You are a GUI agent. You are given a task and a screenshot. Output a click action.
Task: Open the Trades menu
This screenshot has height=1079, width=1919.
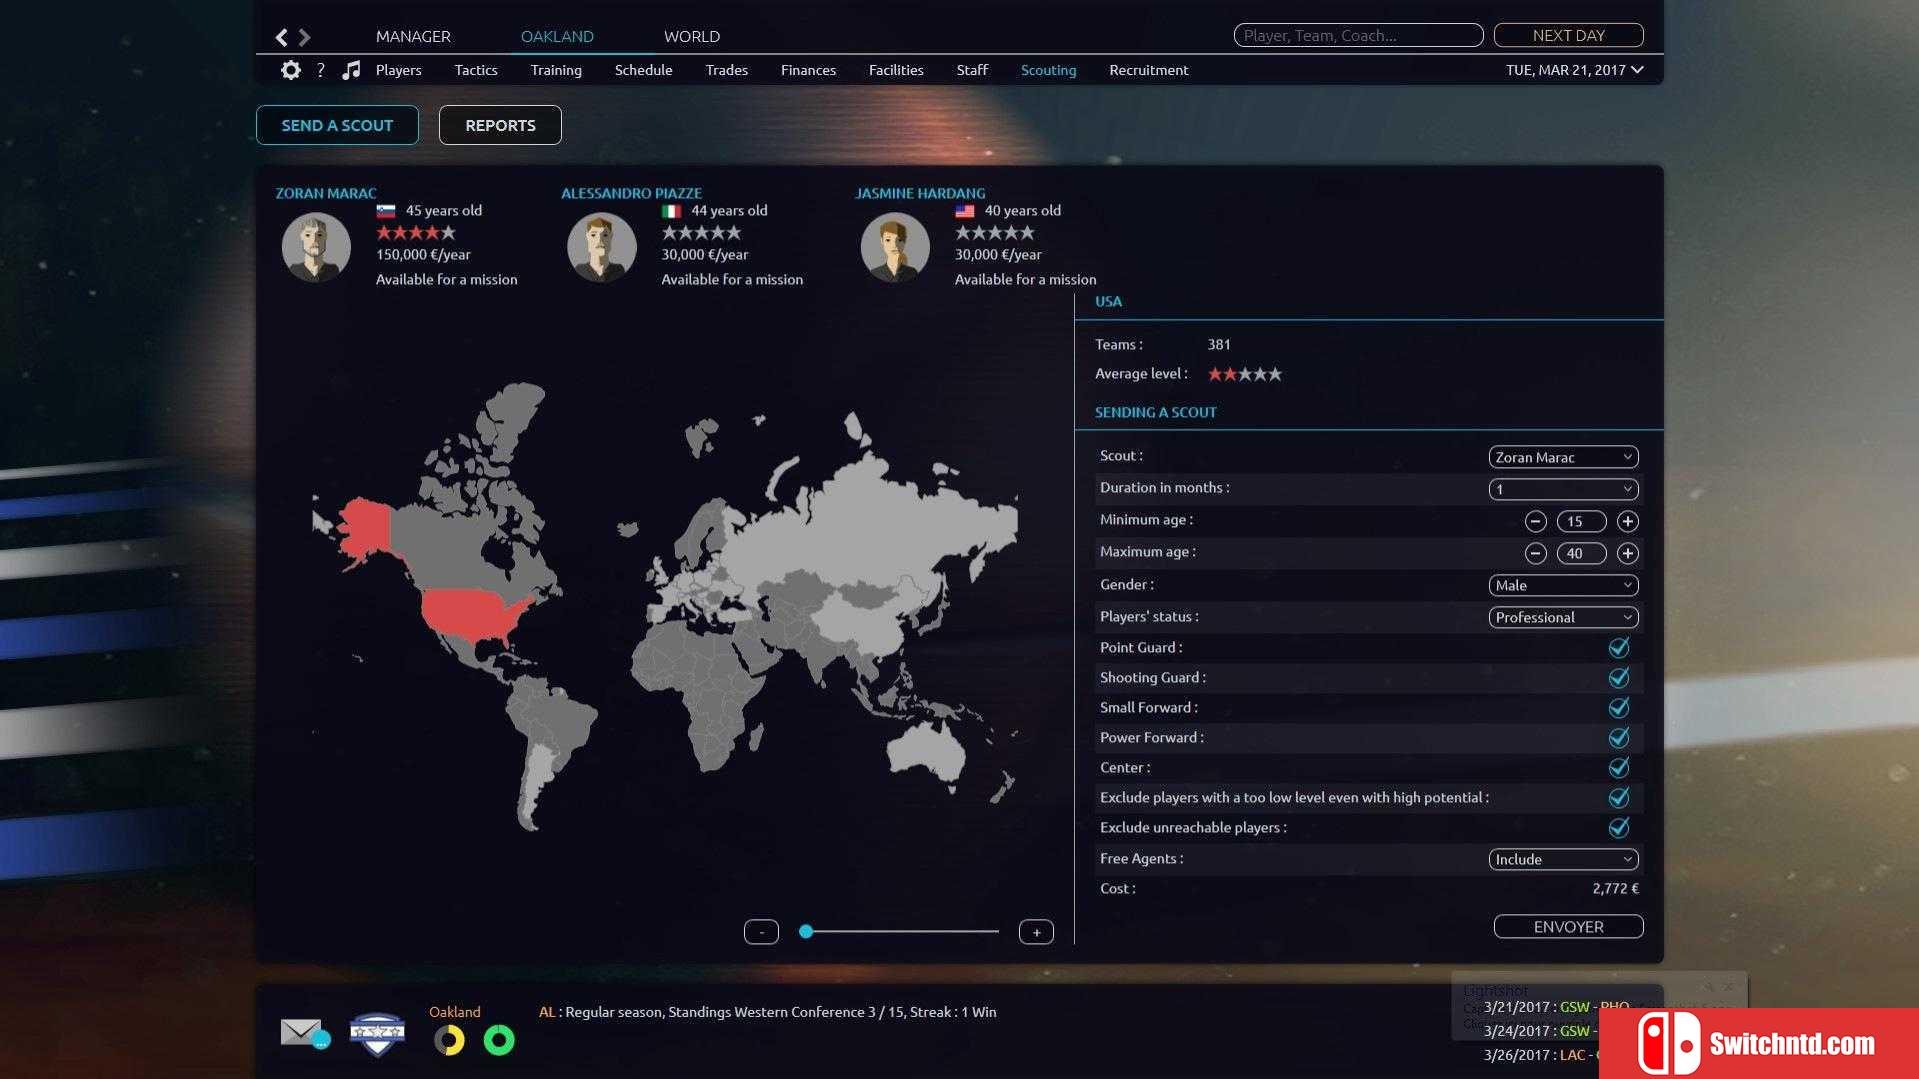click(726, 70)
